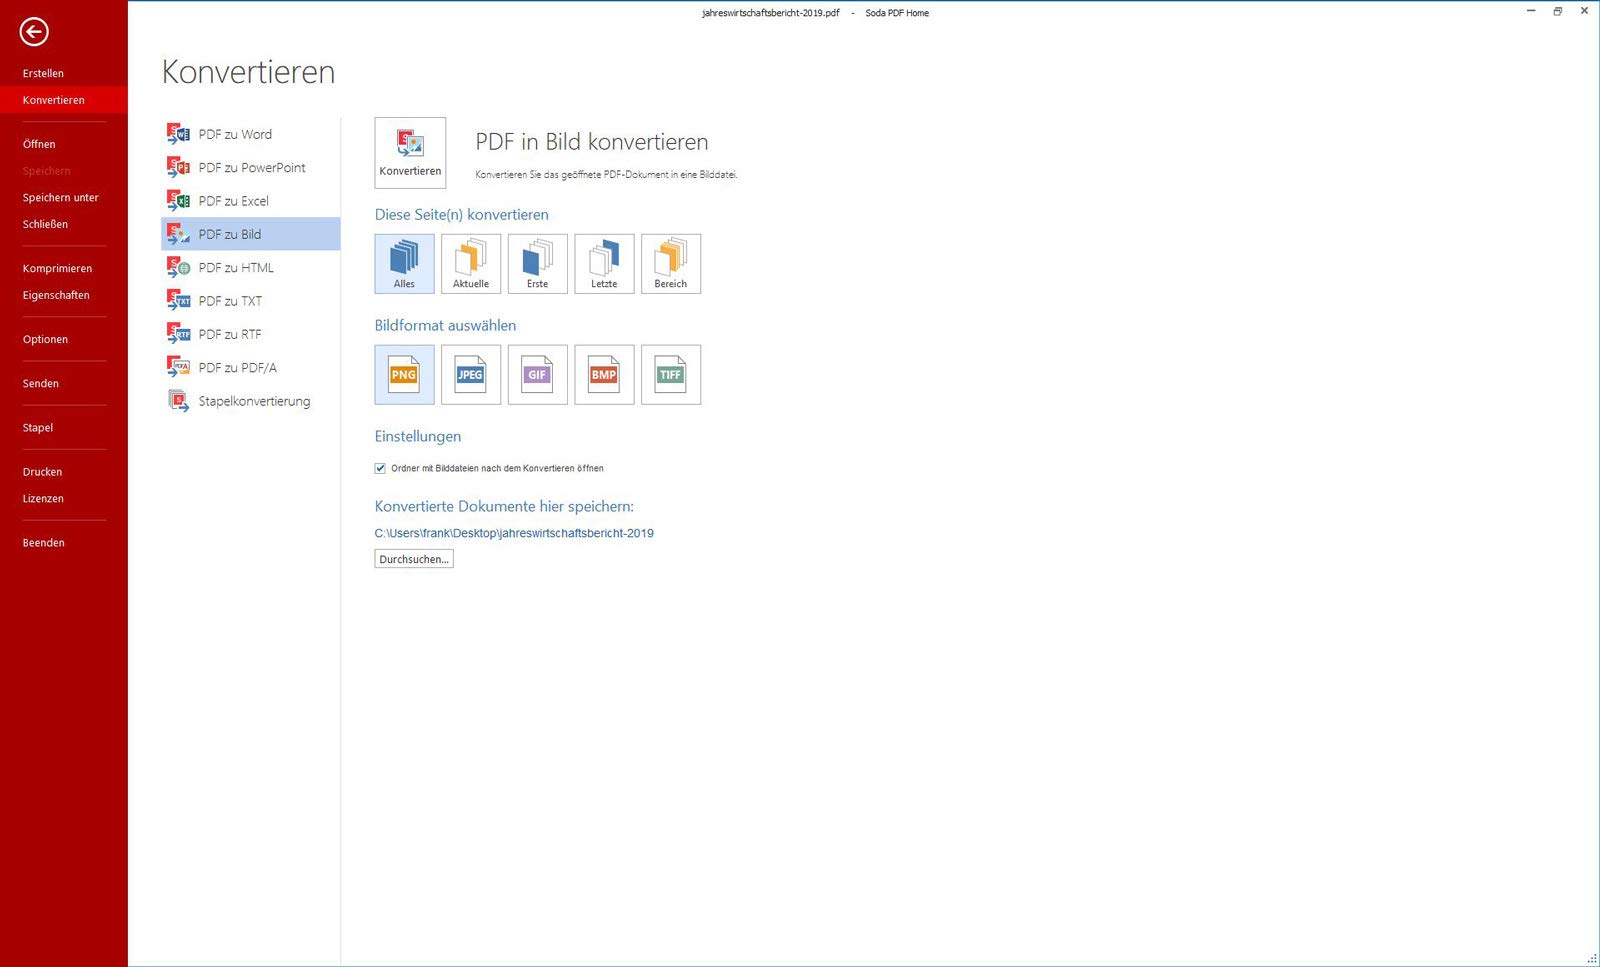The width and height of the screenshot is (1600, 967).
Task: Select TIFF image format
Action: point(671,374)
